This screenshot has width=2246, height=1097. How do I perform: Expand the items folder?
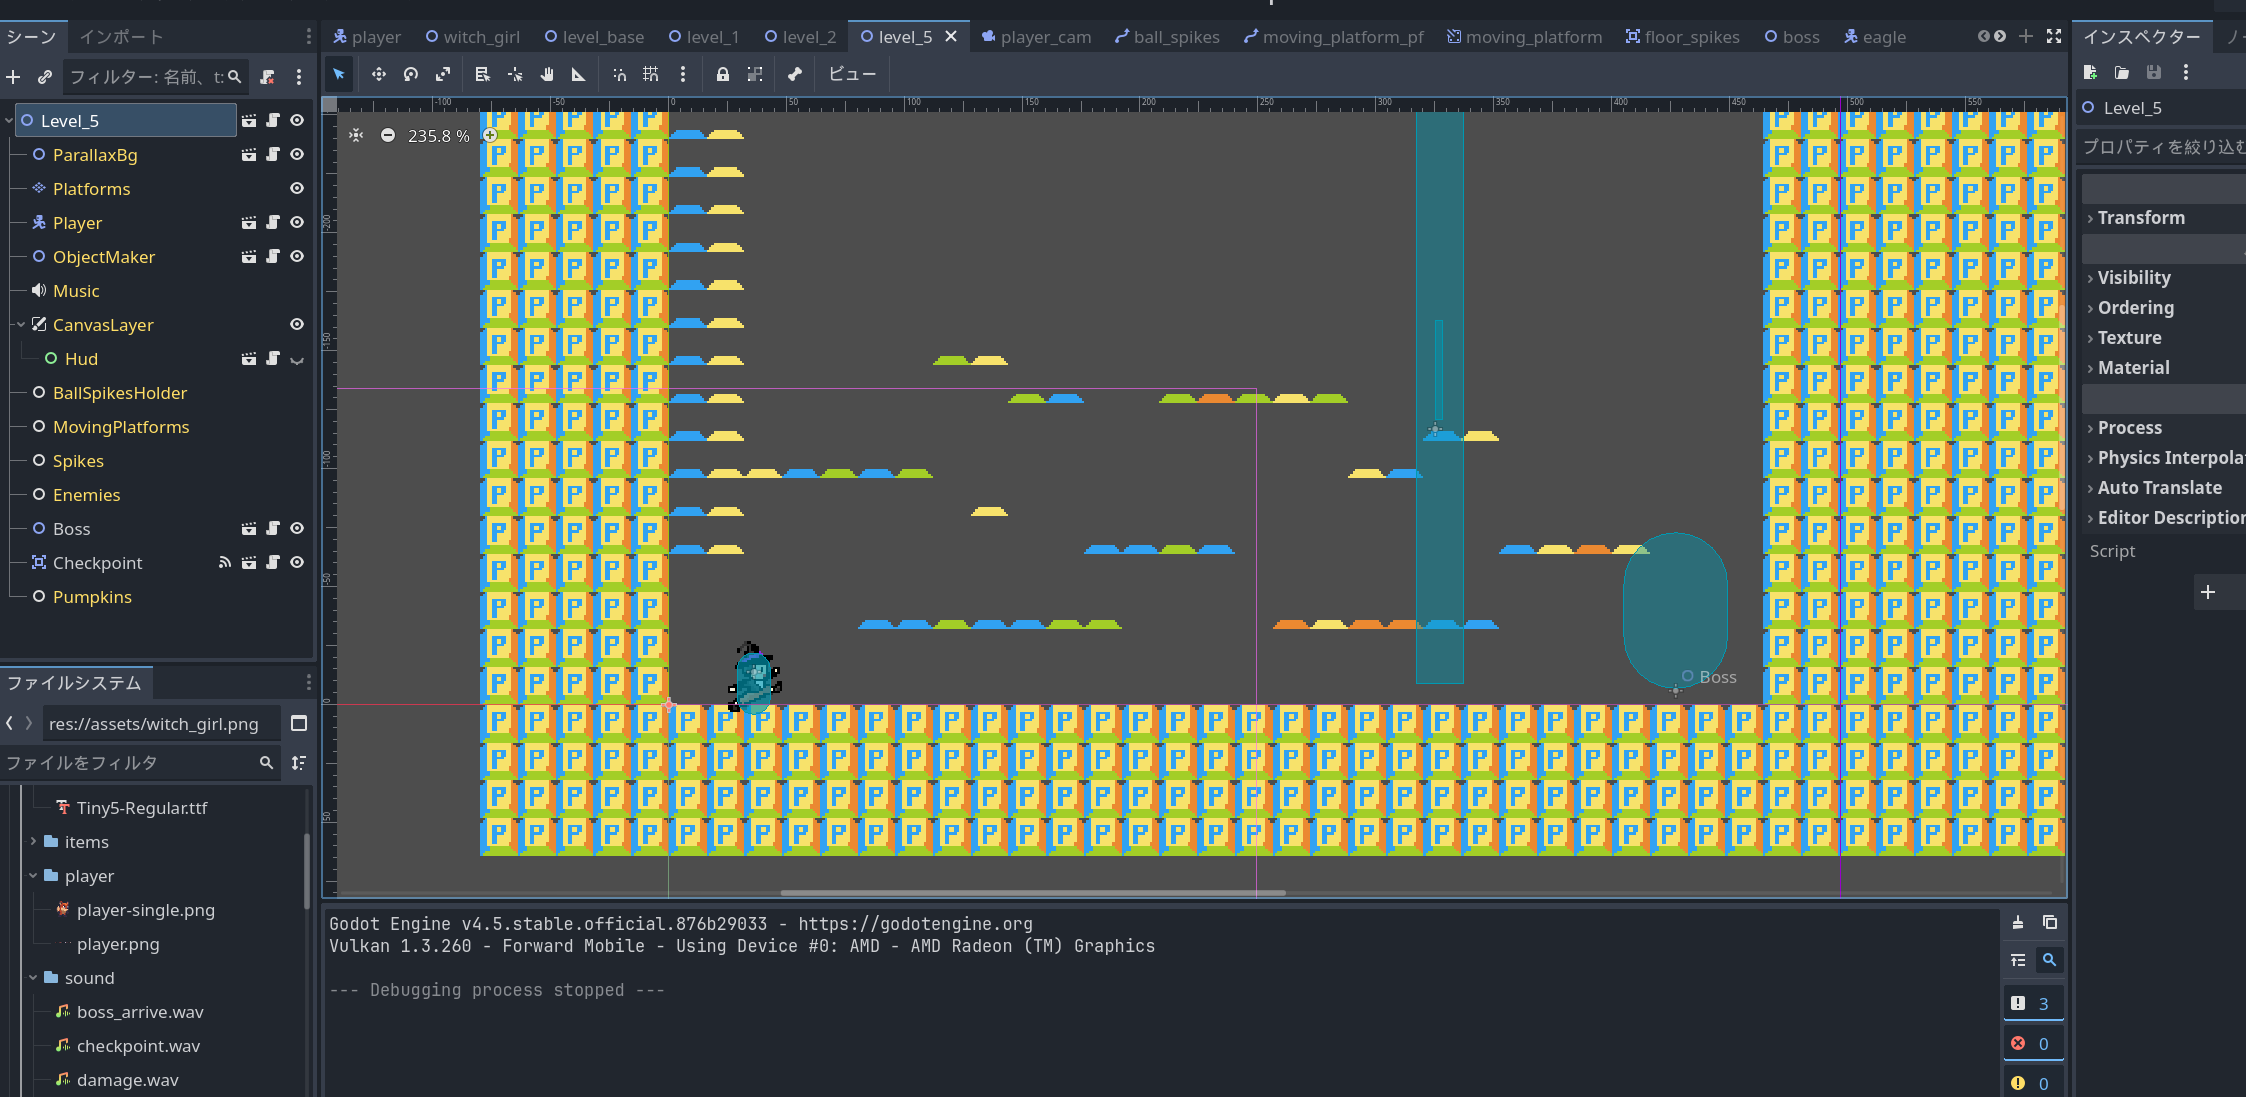tap(33, 842)
